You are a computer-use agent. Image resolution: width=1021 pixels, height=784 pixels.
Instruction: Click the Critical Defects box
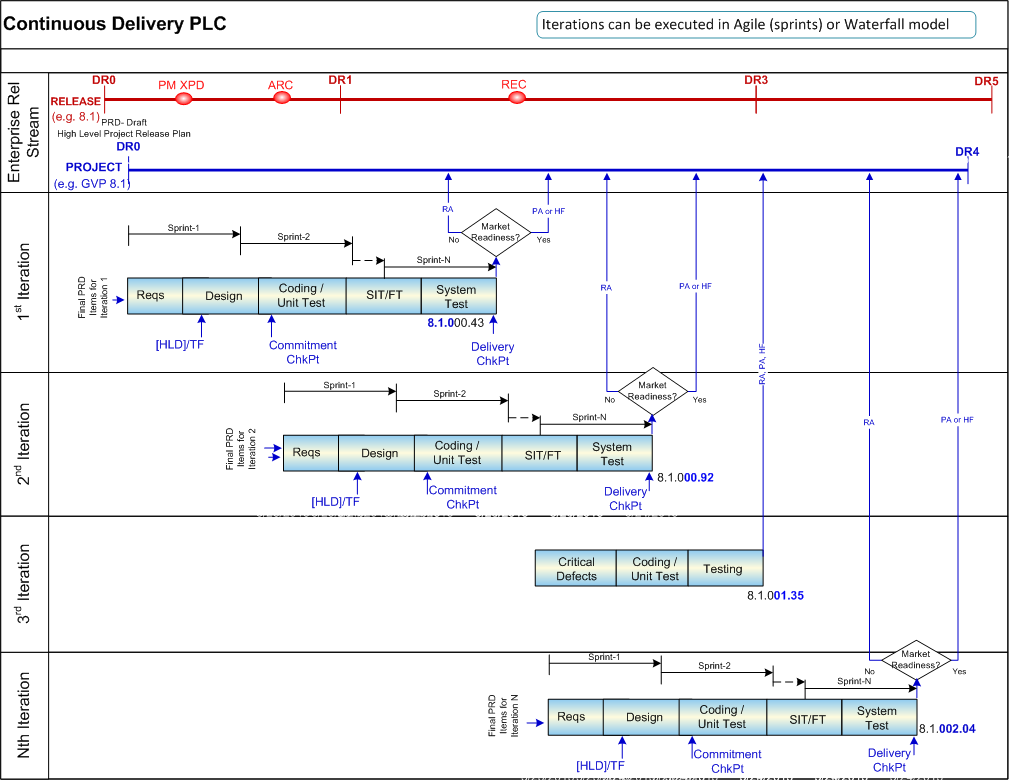click(x=576, y=569)
